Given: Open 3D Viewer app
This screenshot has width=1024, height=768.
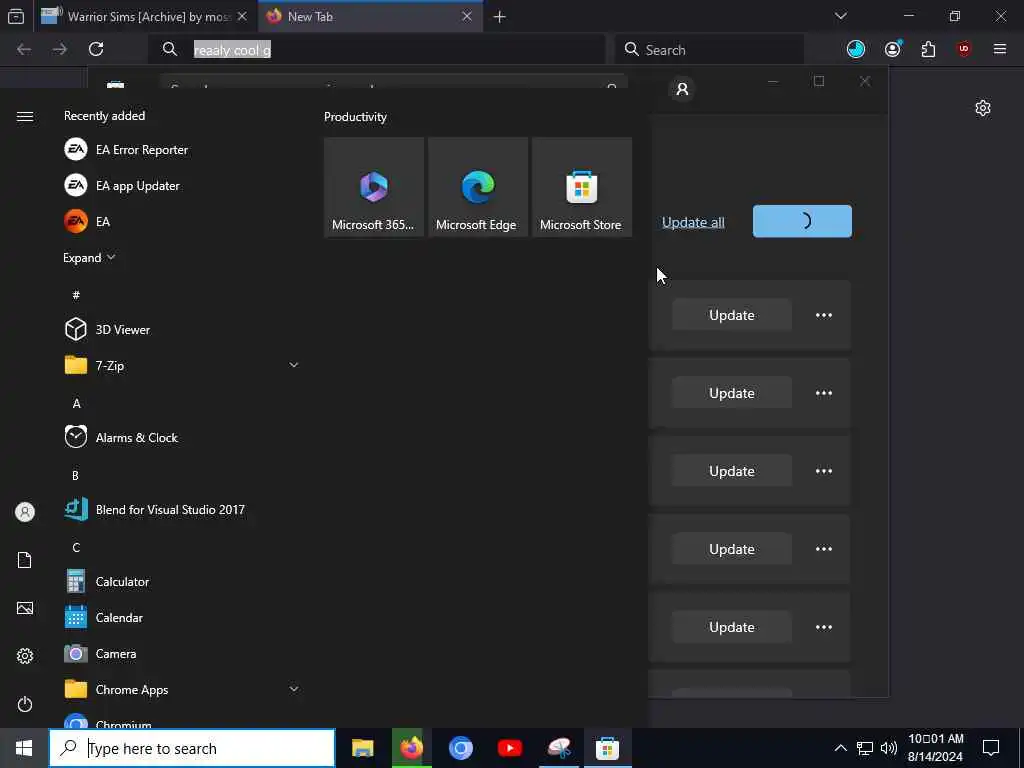Looking at the screenshot, I should click(x=182, y=329).
